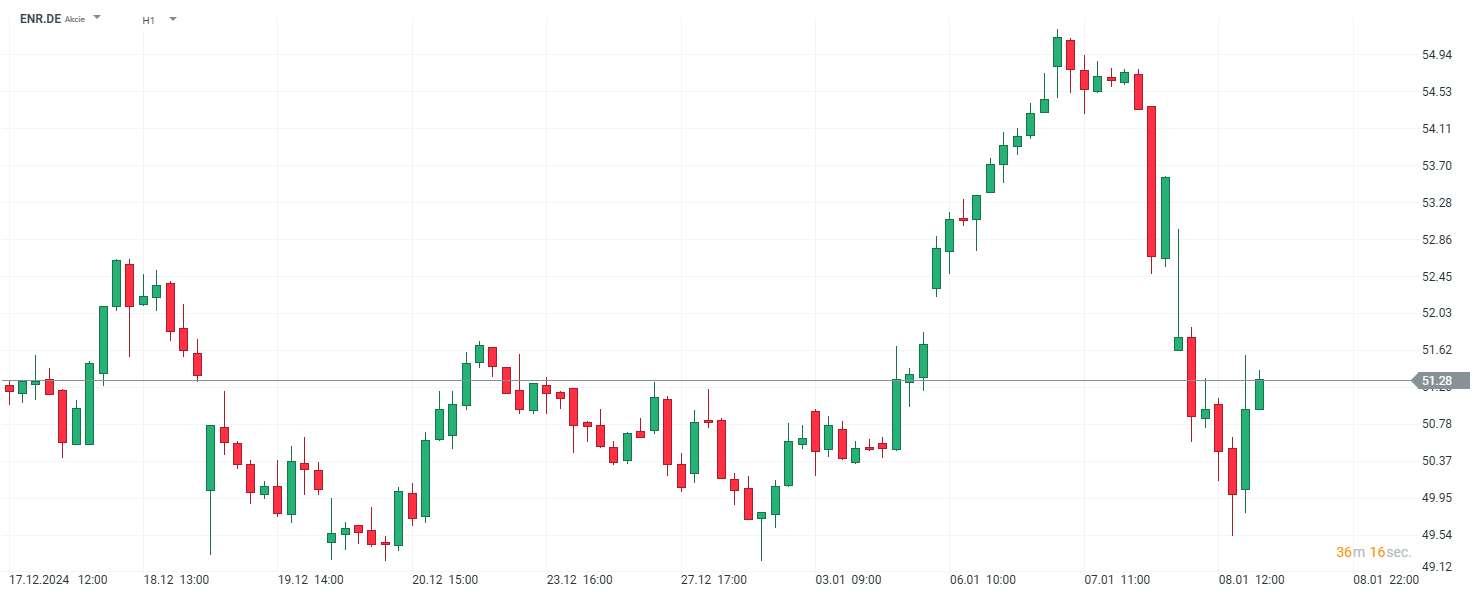The image size is (1482, 597).
Task: Select the 23.12 16:00 time marker
Action: click(579, 580)
